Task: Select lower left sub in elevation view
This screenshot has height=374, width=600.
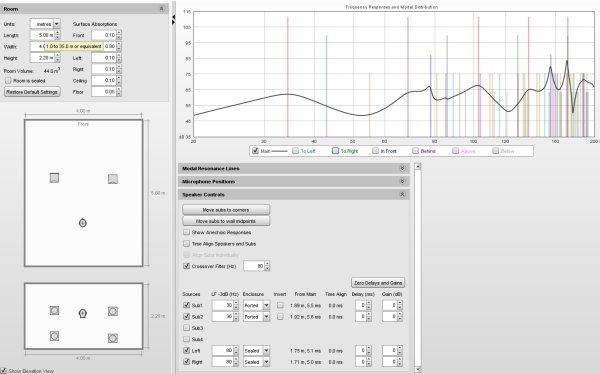Action: click(54, 336)
